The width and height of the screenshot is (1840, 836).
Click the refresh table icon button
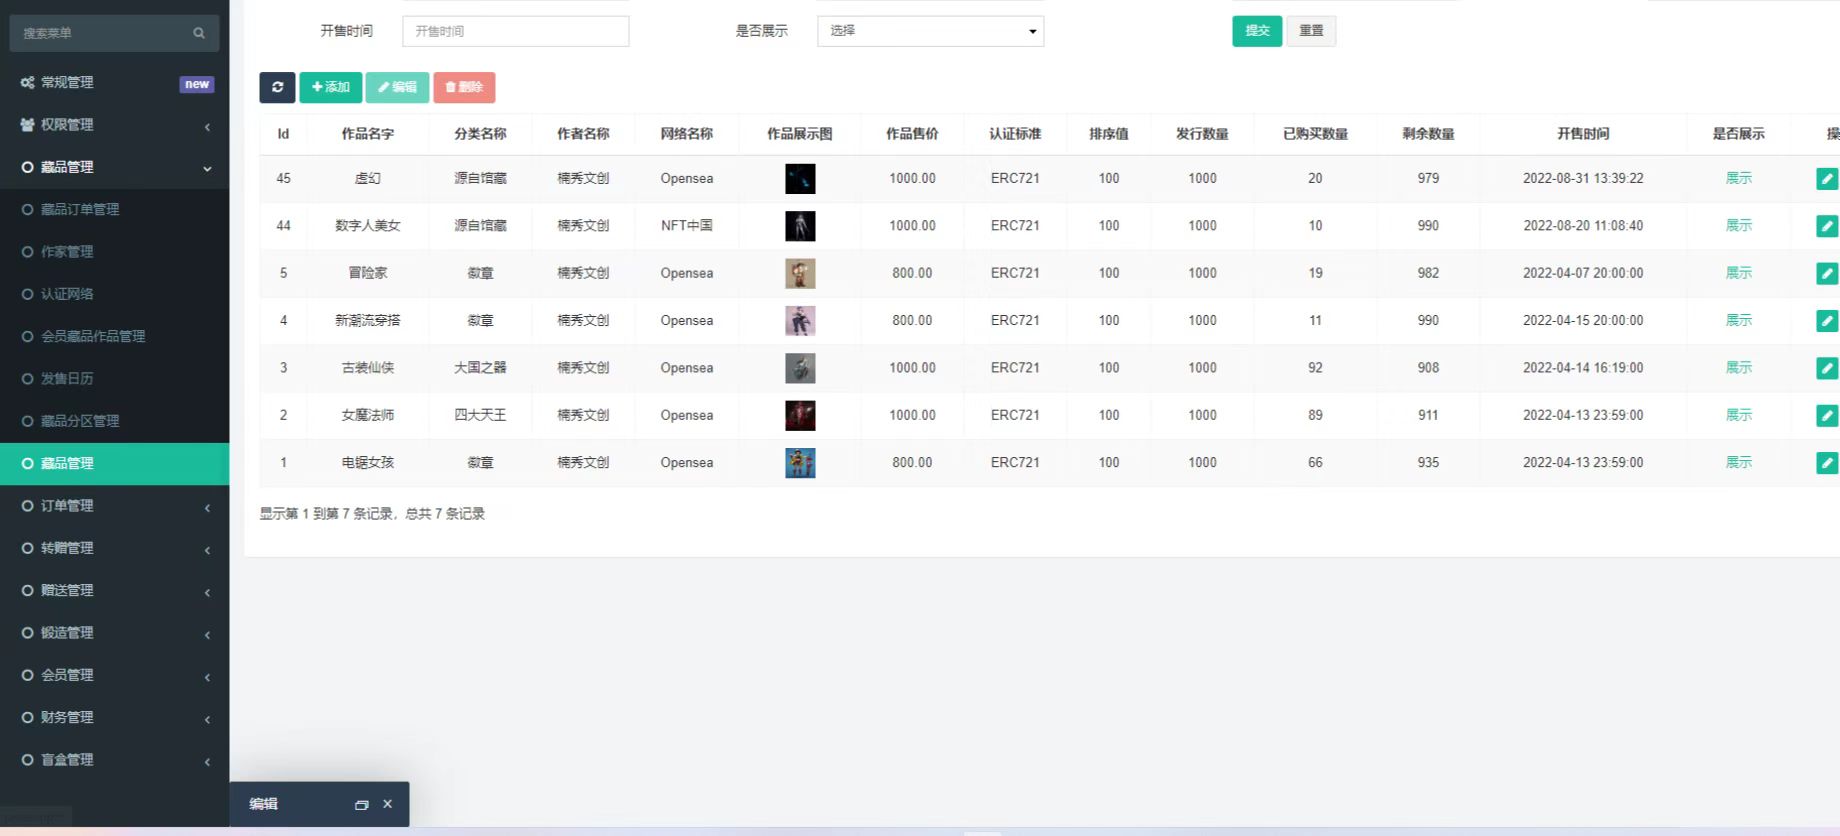(277, 87)
